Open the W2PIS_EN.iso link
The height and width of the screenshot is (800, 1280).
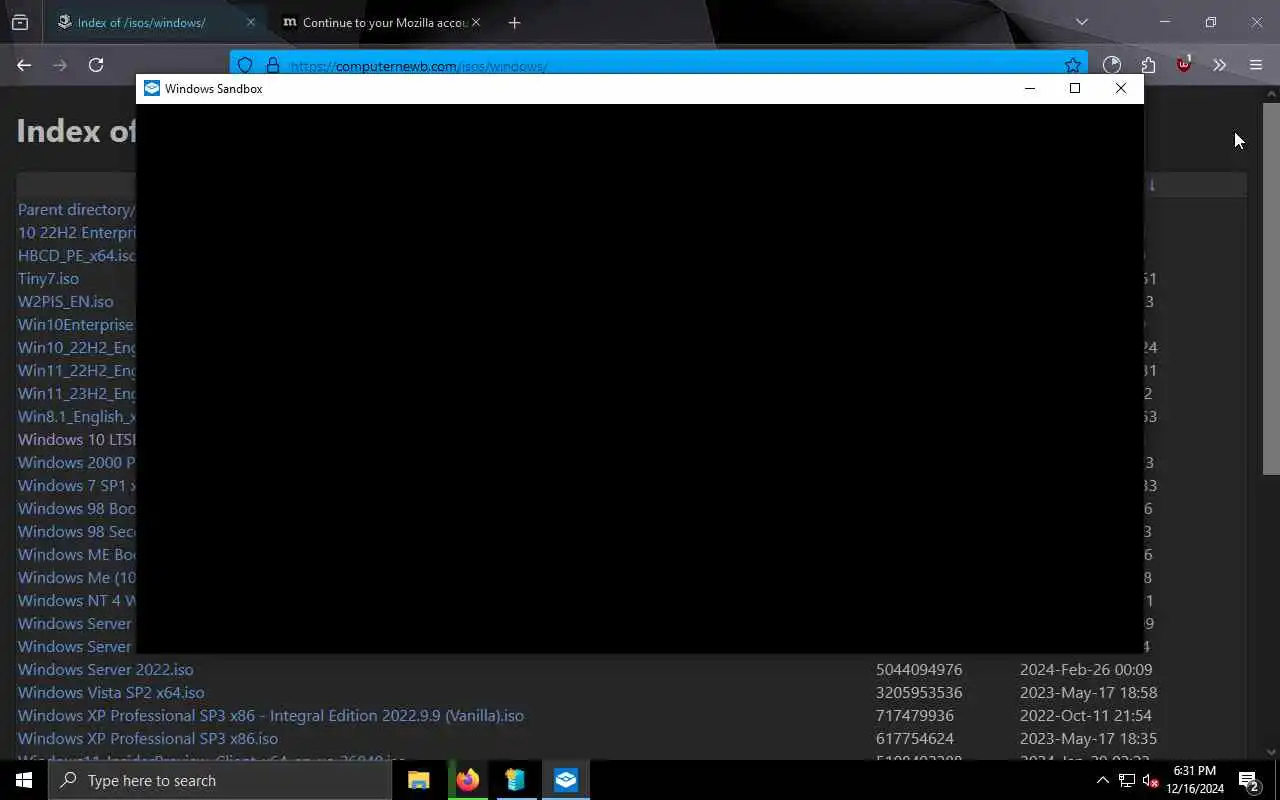click(65, 301)
